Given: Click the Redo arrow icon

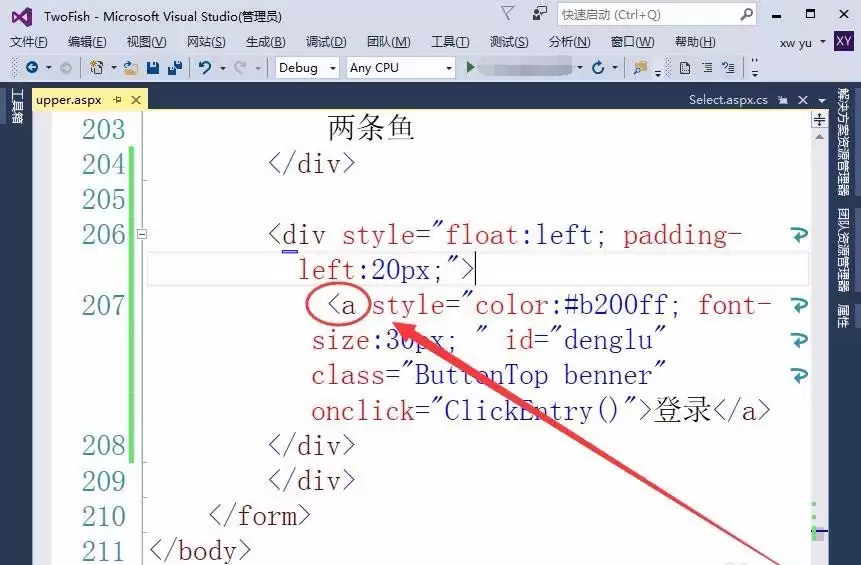Looking at the screenshot, I should 240,68.
